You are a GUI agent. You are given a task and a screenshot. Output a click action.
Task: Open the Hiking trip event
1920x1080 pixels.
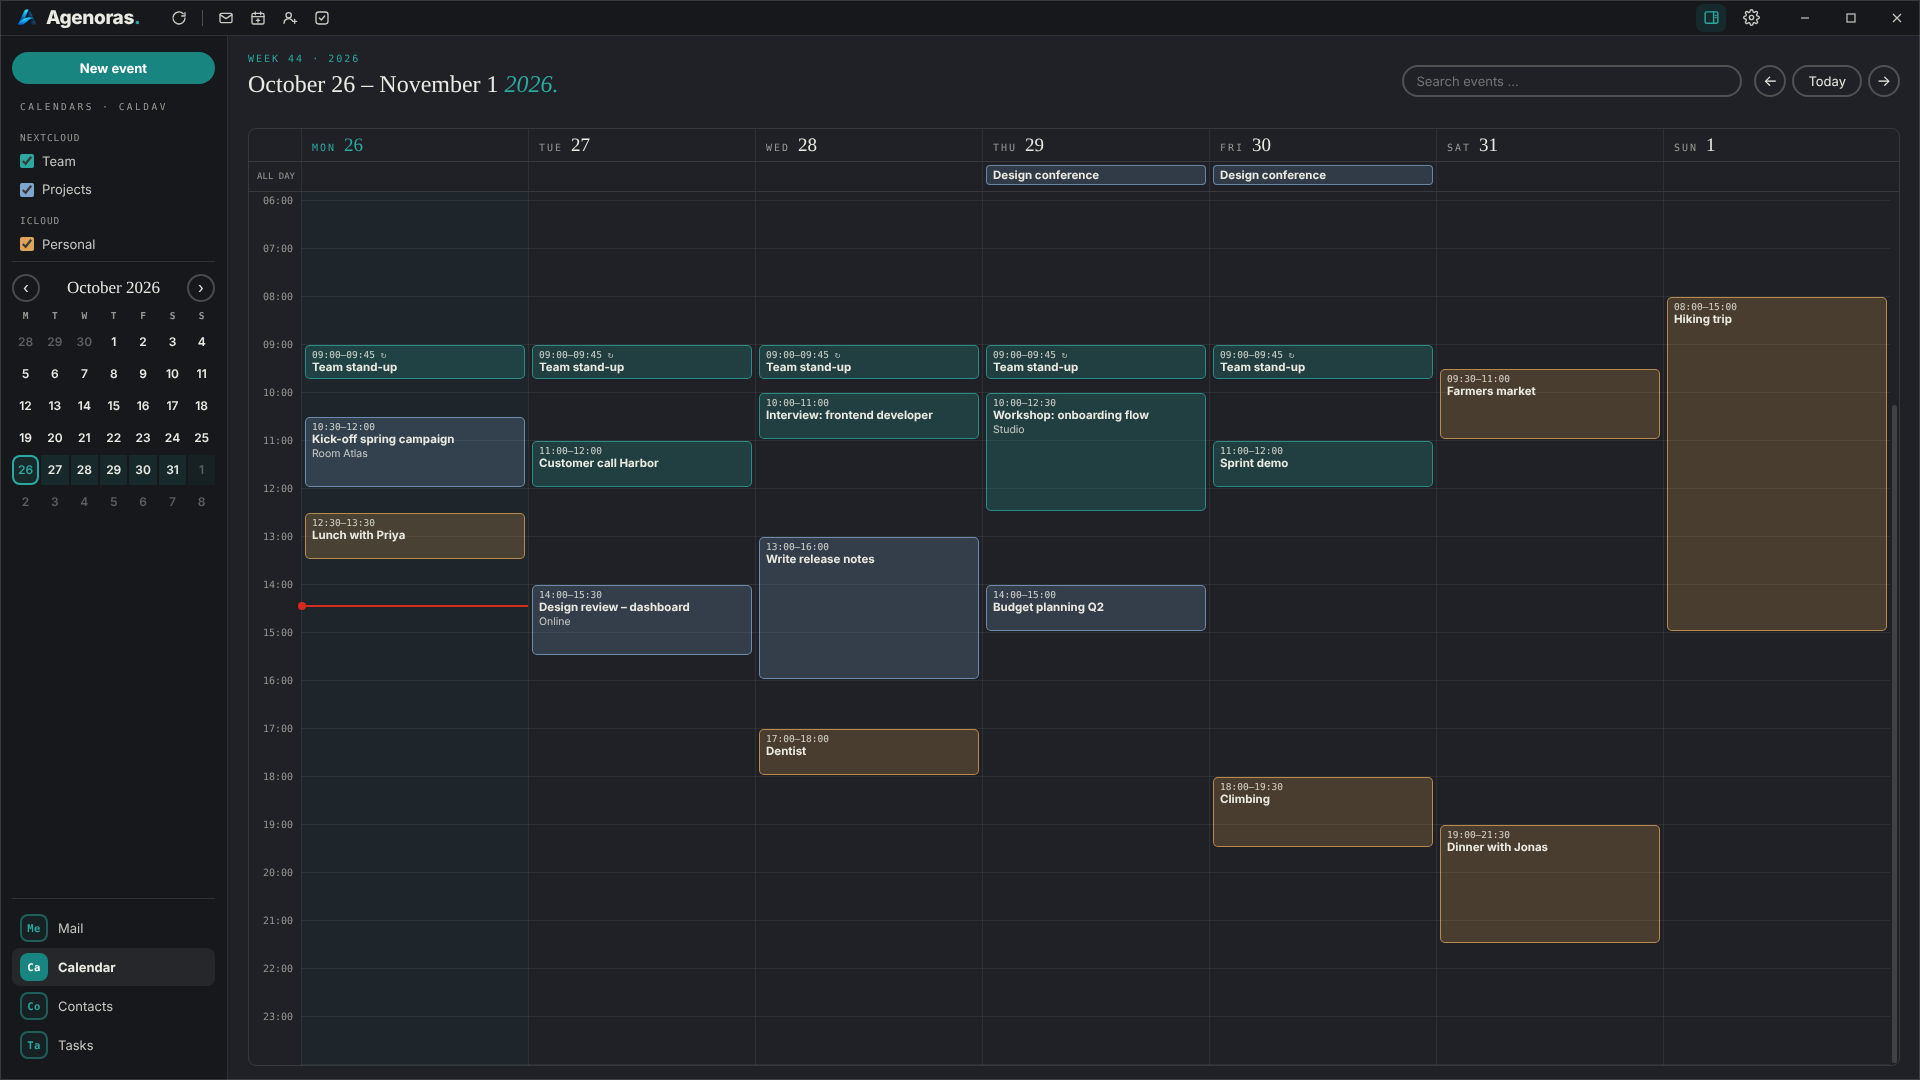(1776, 464)
